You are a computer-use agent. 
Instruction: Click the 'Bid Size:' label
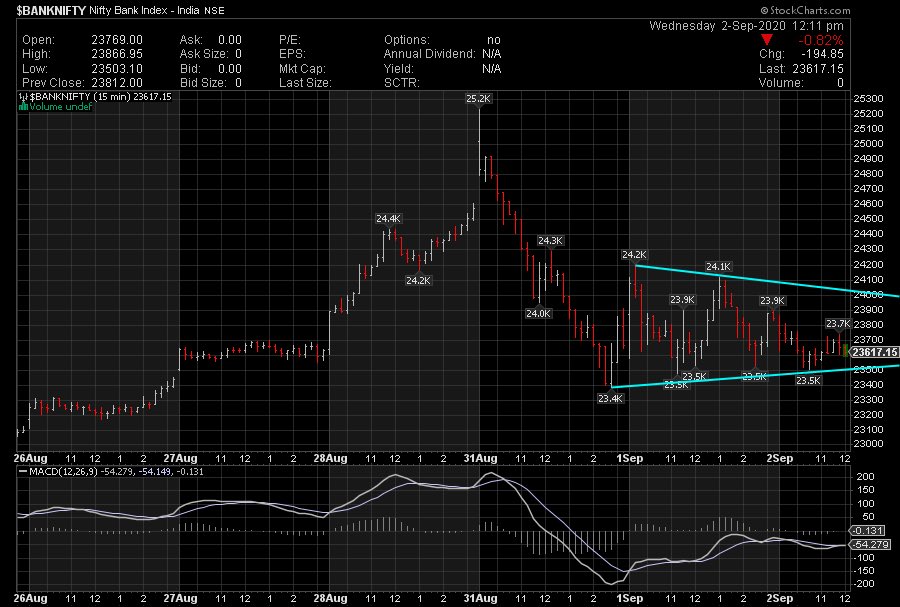203,83
